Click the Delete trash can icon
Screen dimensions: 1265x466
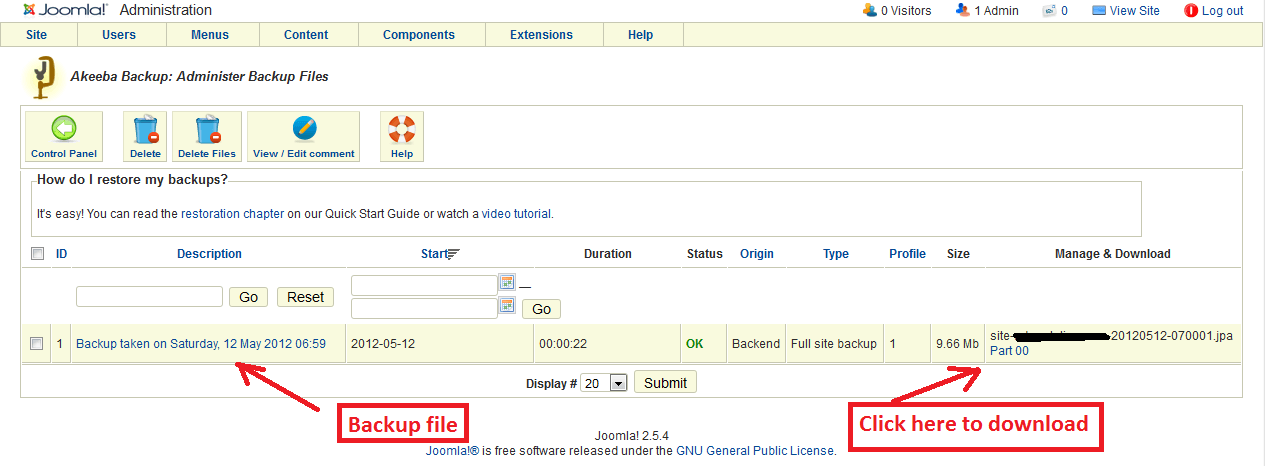146,129
